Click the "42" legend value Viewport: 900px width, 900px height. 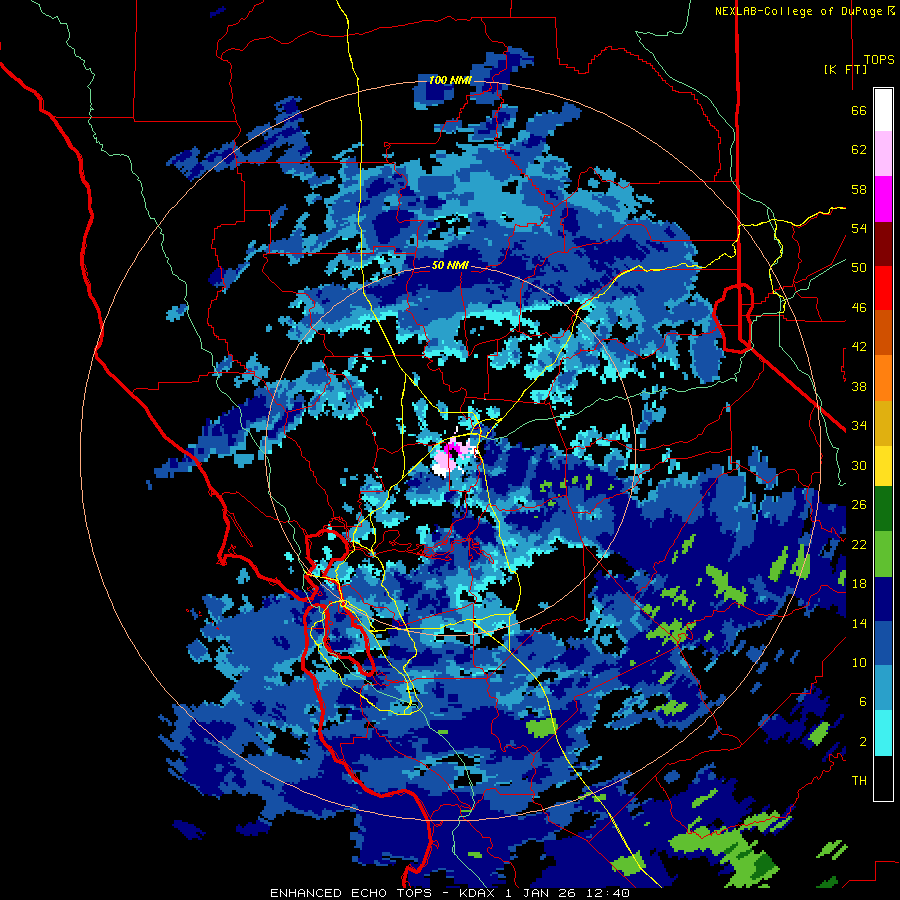point(859,347)
